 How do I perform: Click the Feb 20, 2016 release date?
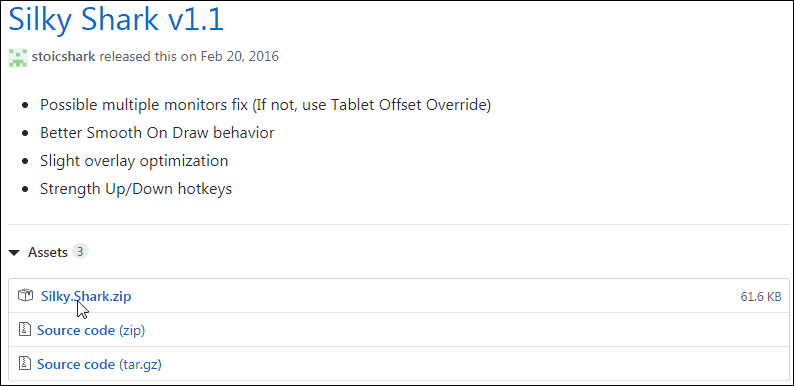(x=240, y=56)
